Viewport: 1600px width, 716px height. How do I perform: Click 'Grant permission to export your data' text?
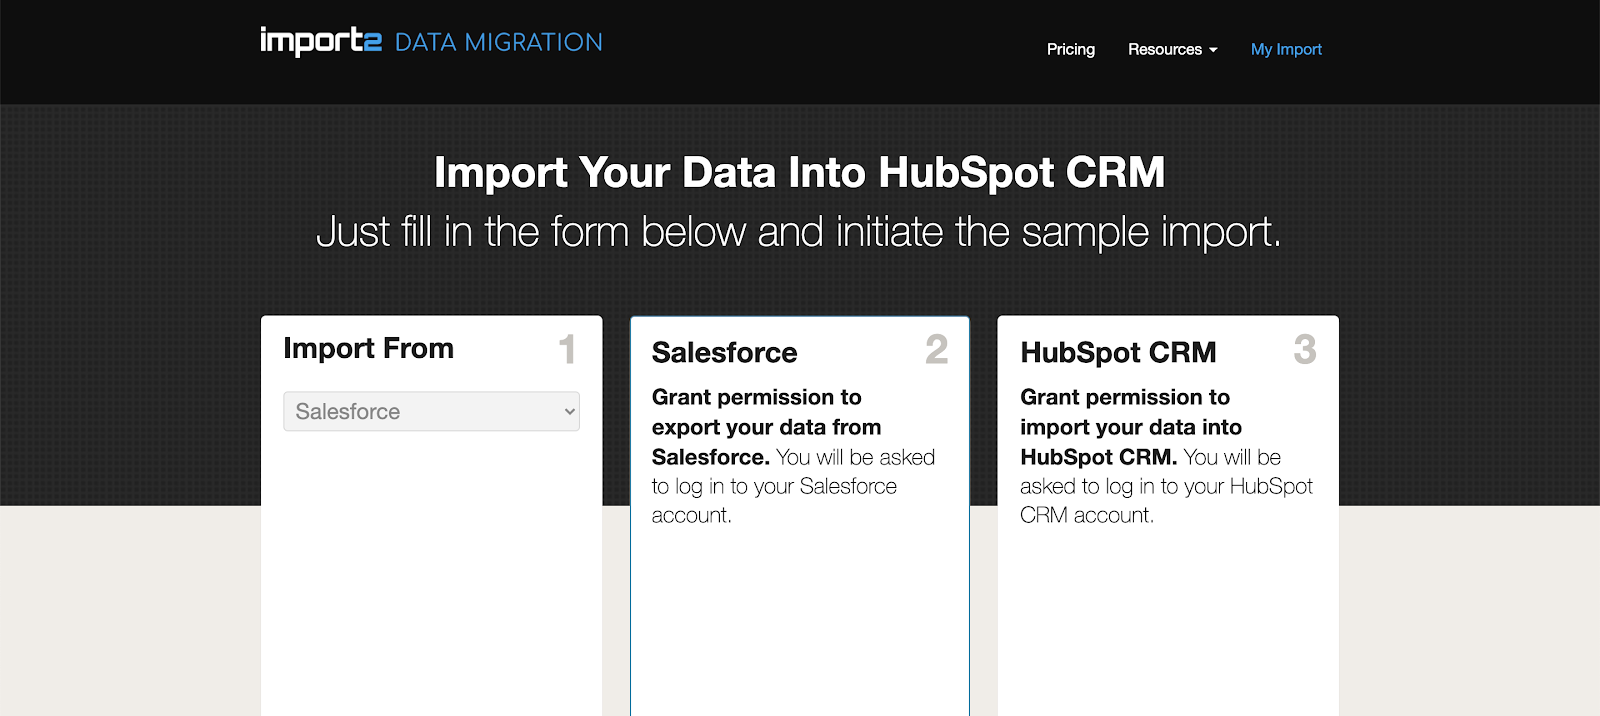point(766,427)
